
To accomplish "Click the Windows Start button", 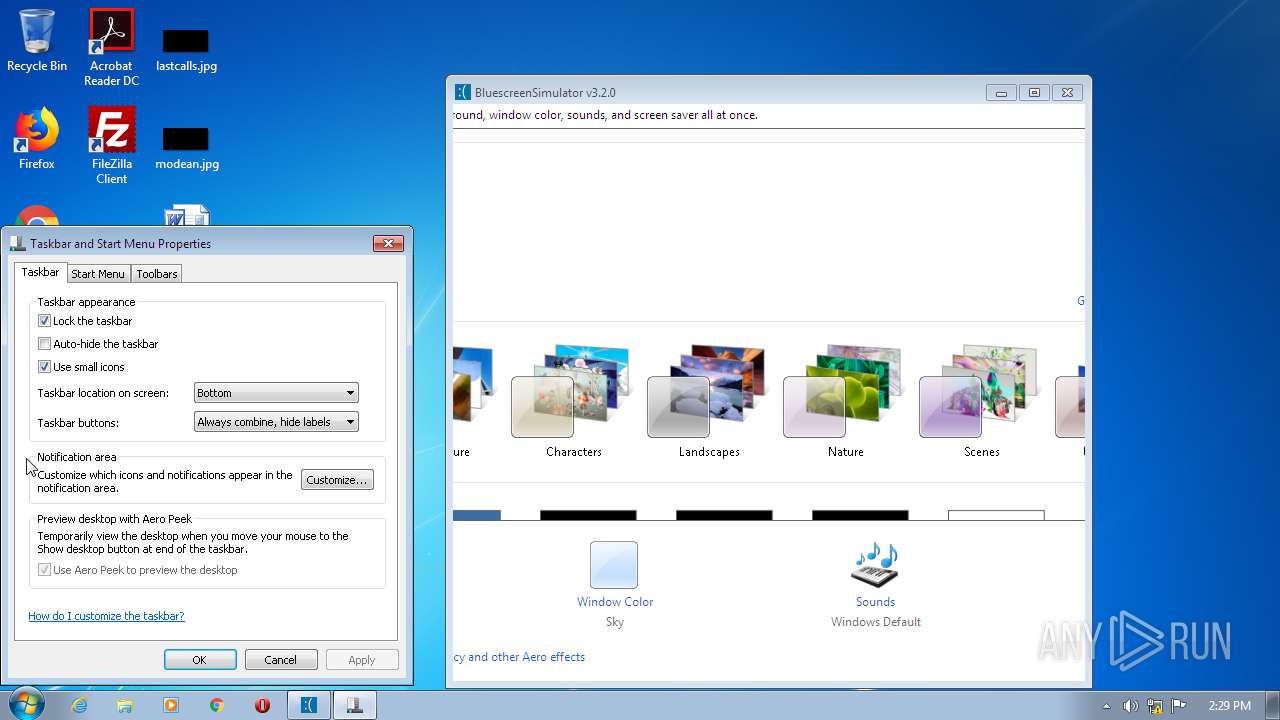I will 26,704.
